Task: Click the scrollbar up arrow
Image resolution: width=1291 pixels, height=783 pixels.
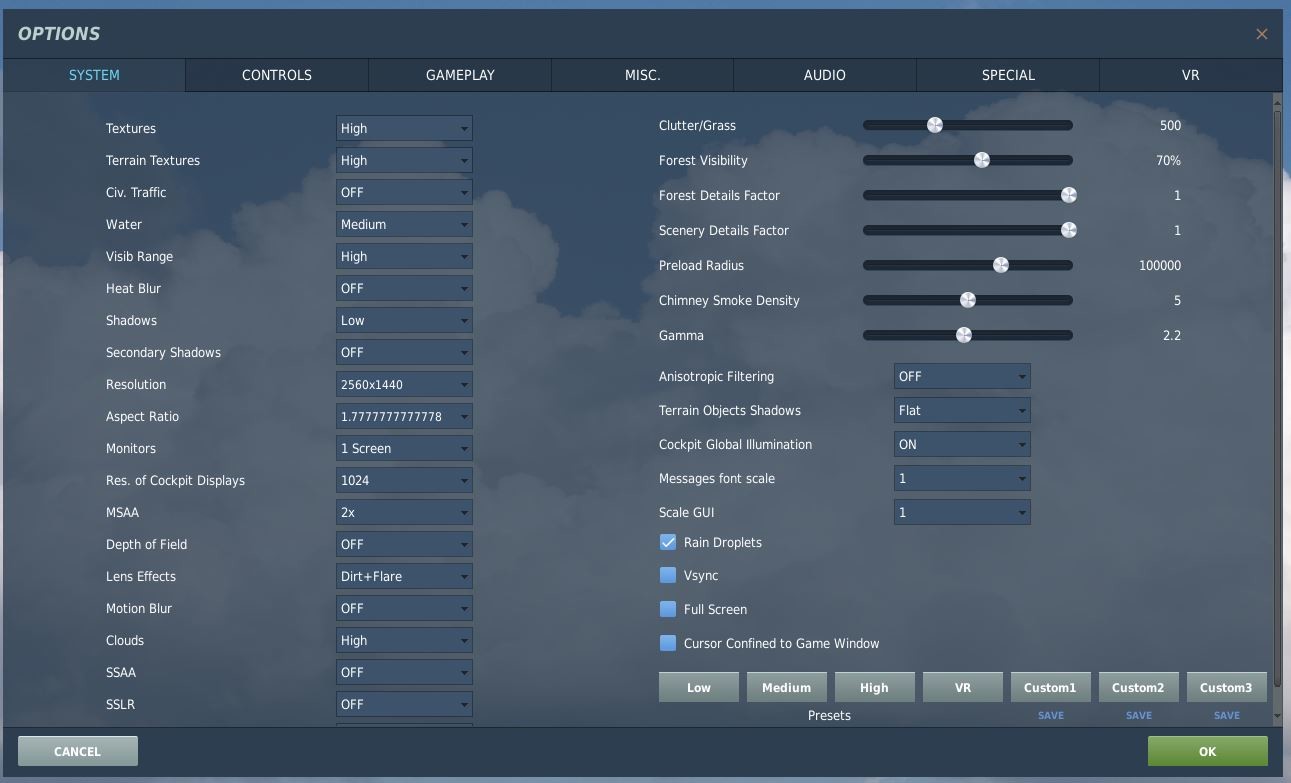Action: click(x=1277, y=101)
